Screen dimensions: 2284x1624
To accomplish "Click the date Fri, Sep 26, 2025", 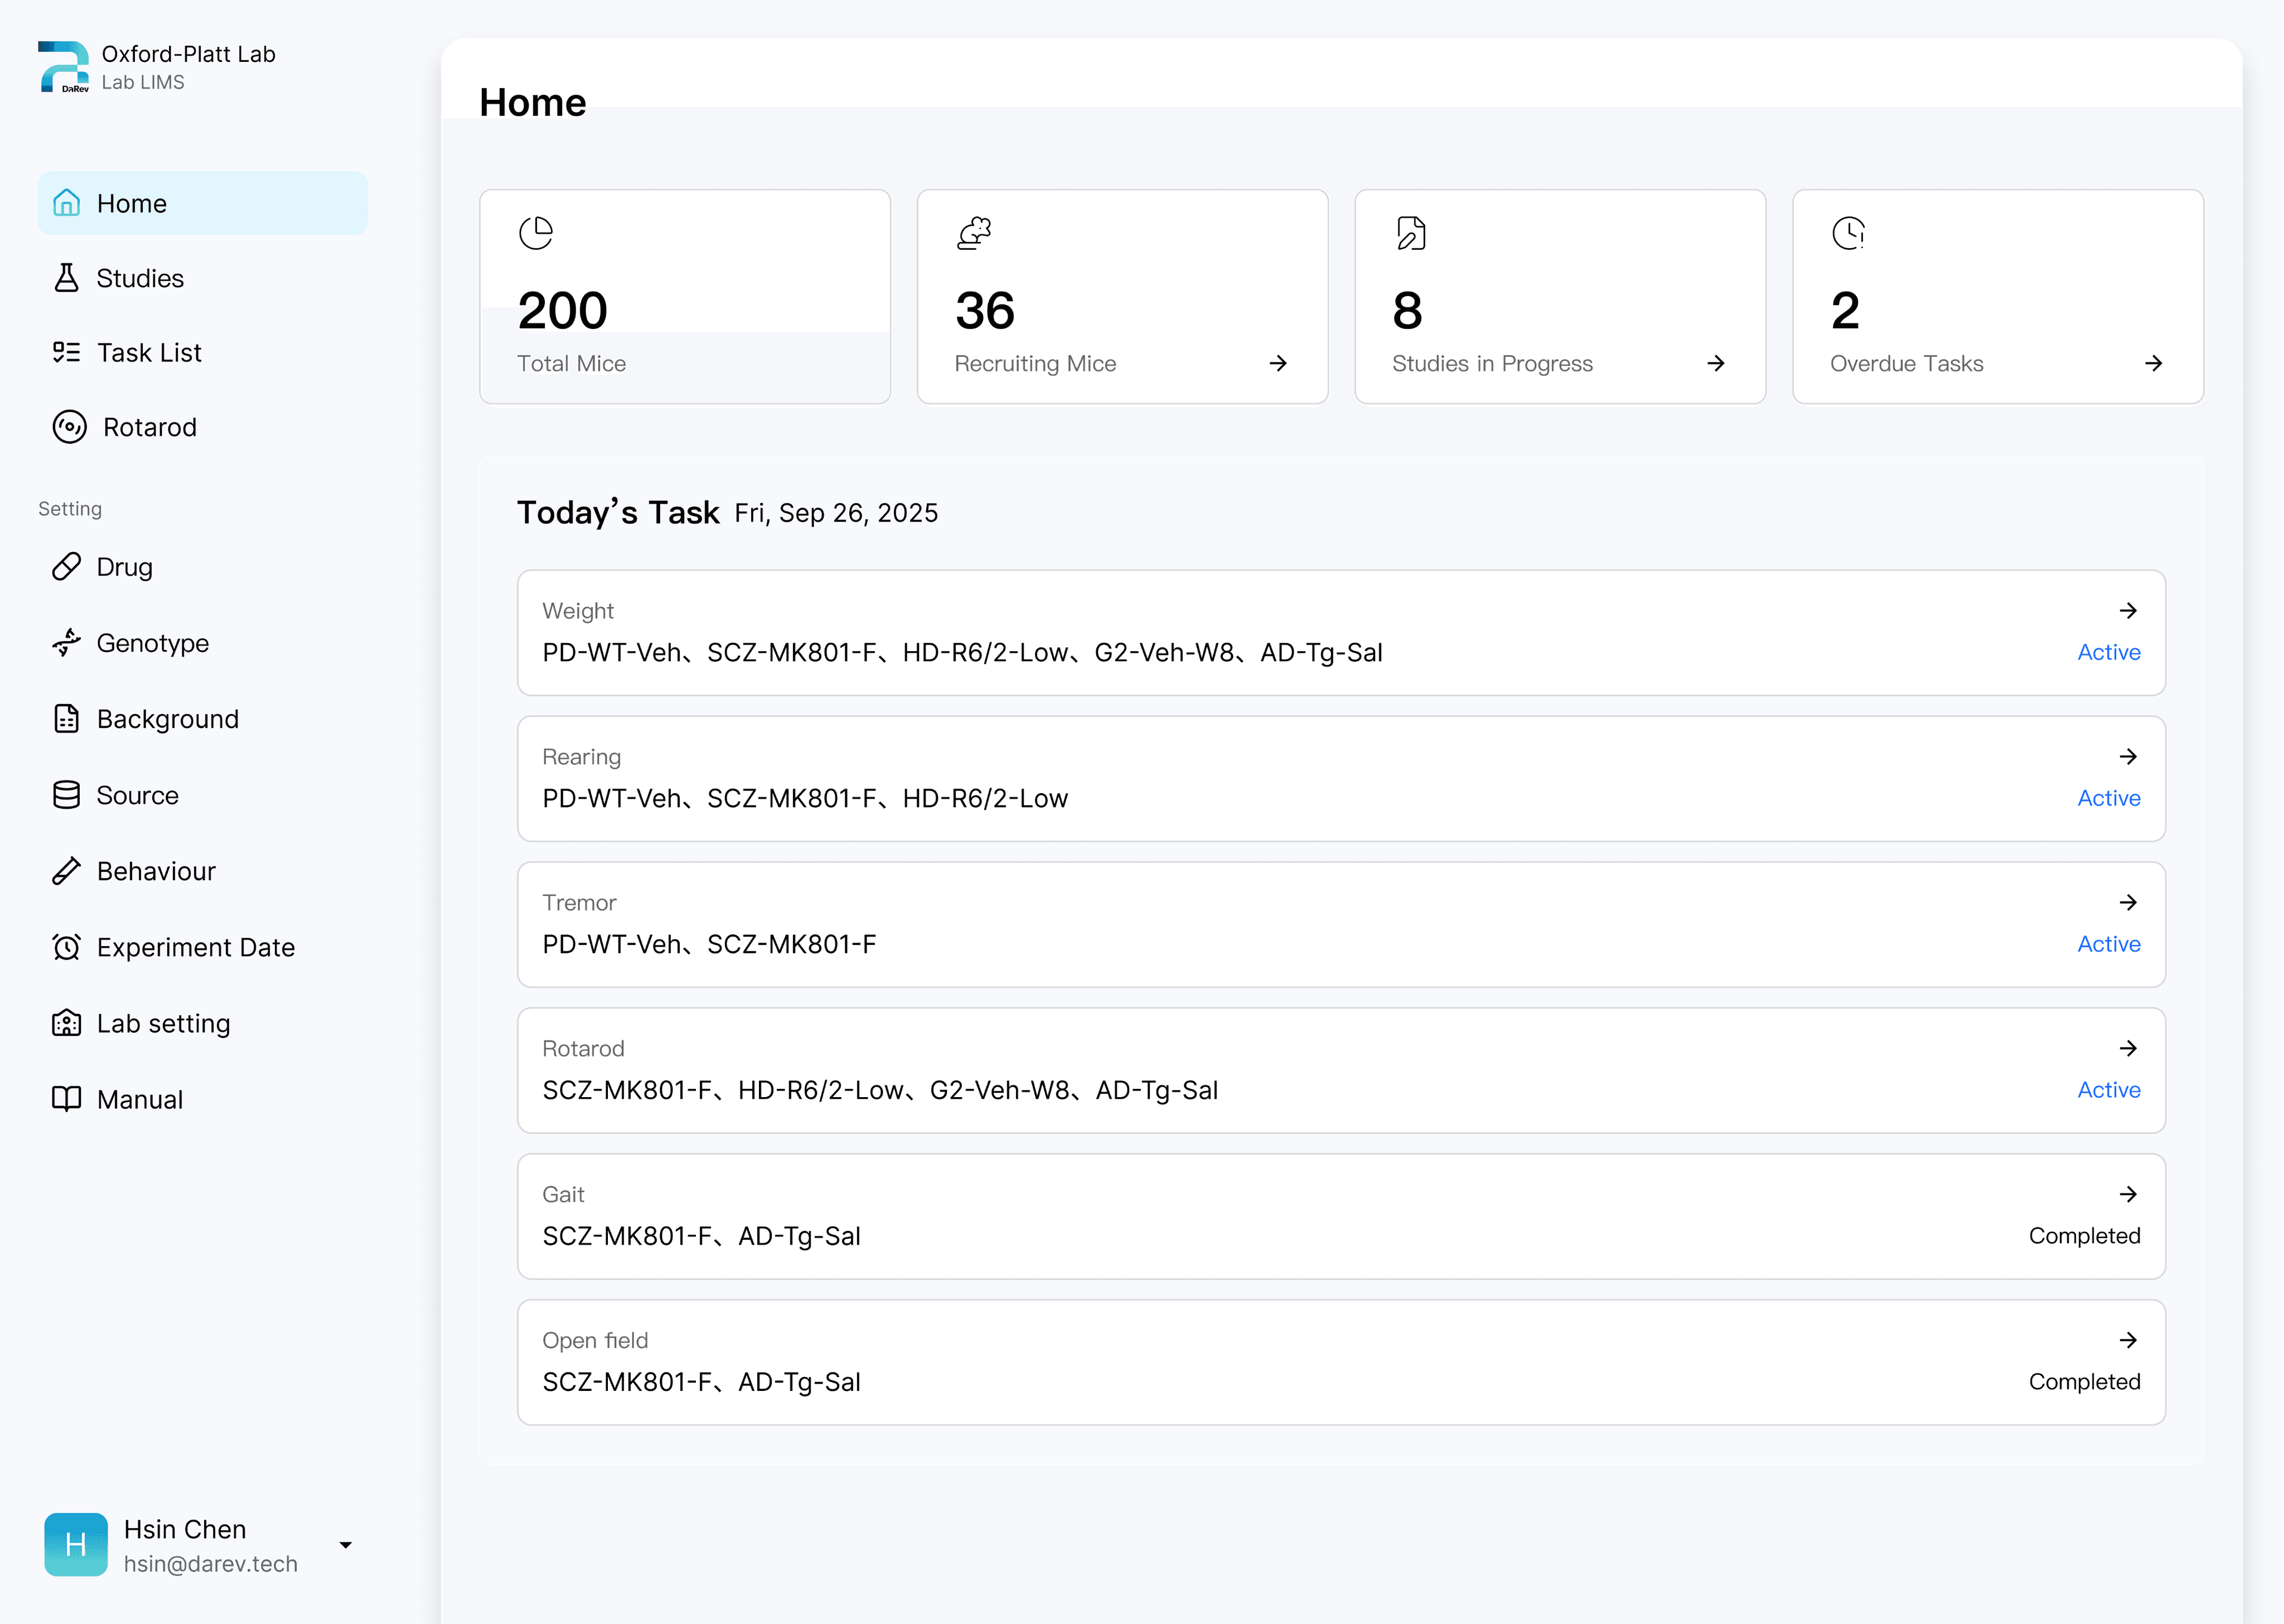I will (836, 513).
